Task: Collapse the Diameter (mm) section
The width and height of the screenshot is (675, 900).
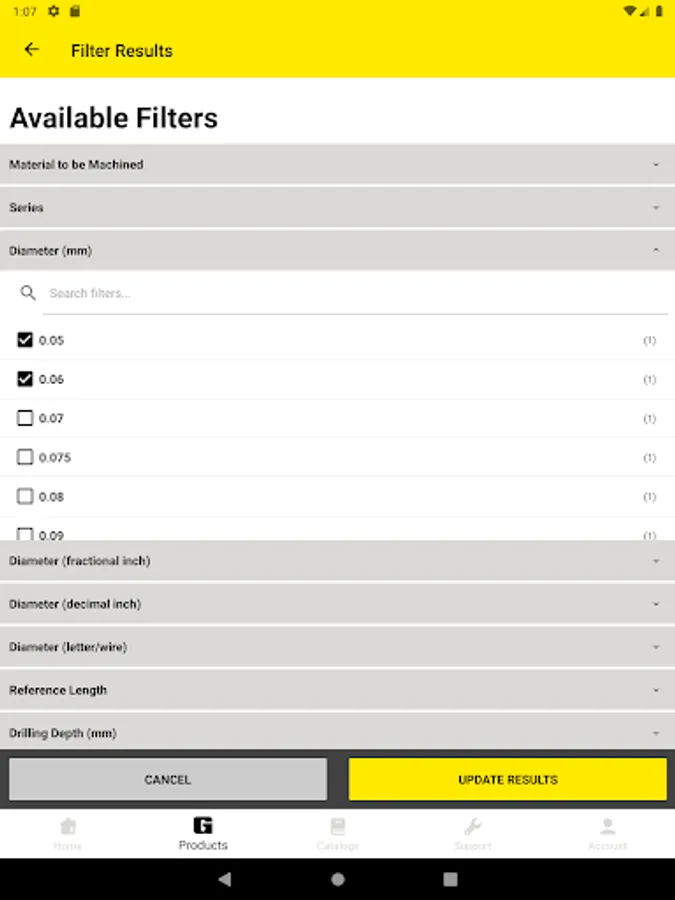Action: [338, 250]
